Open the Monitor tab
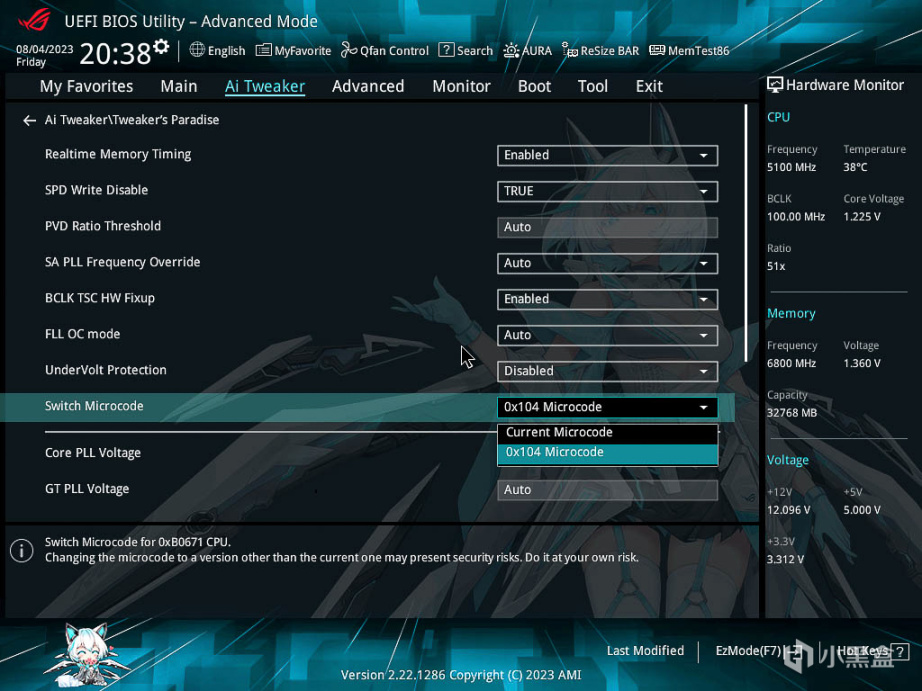 coord(461,86)
